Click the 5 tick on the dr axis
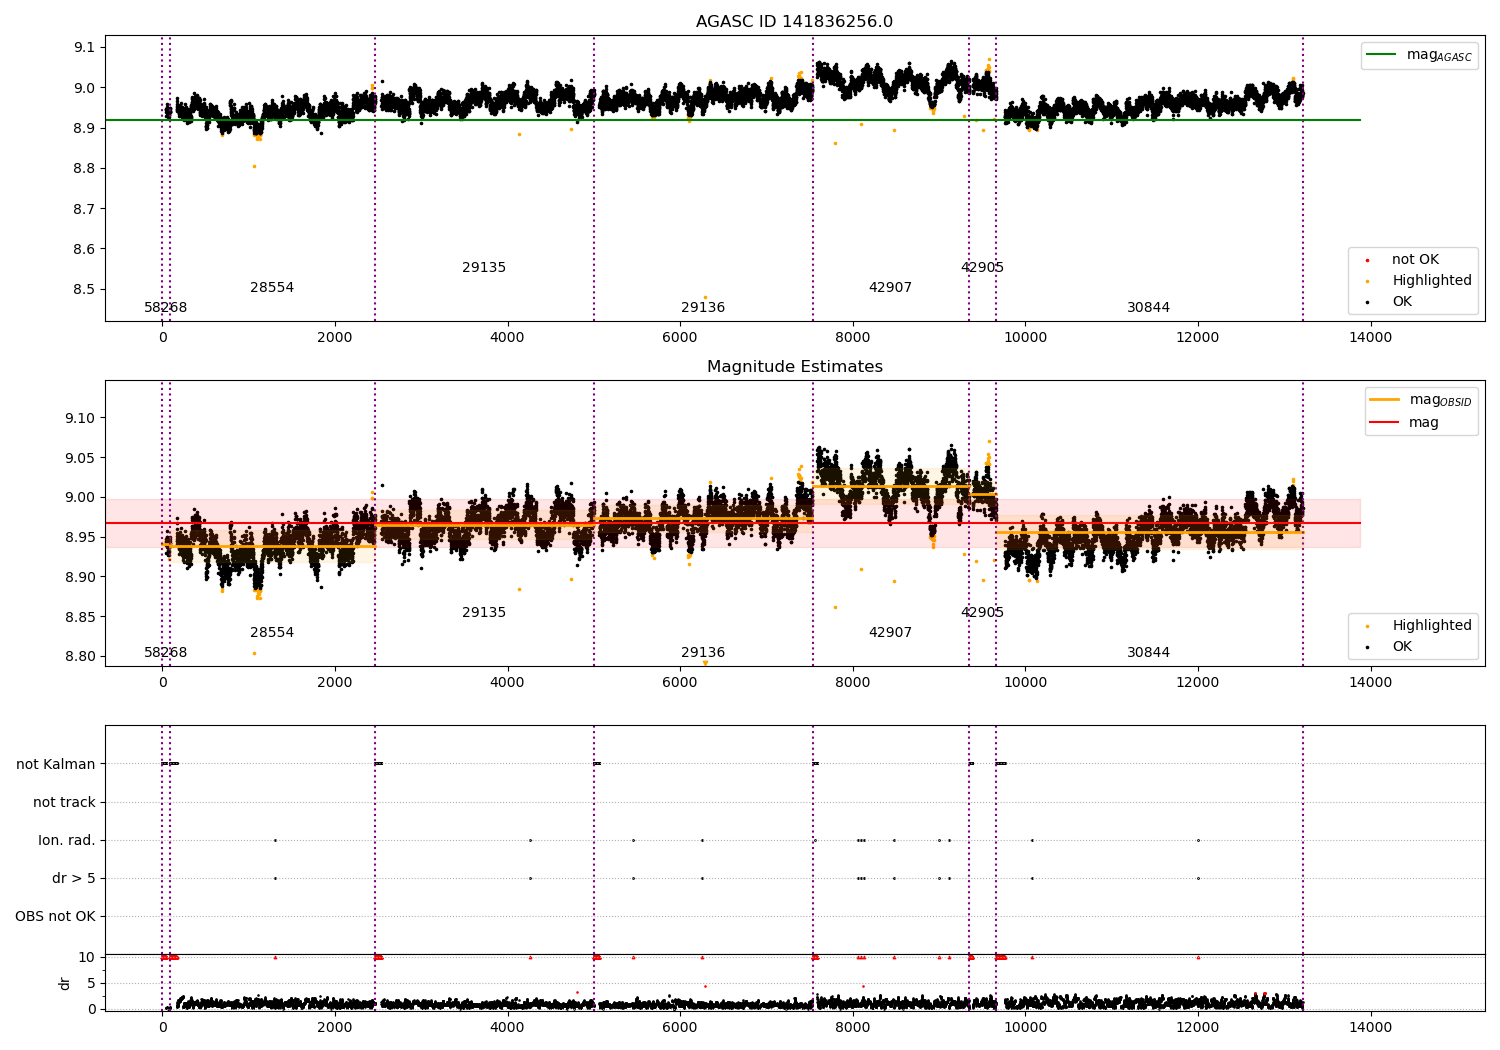 click(x=91, y=983)
